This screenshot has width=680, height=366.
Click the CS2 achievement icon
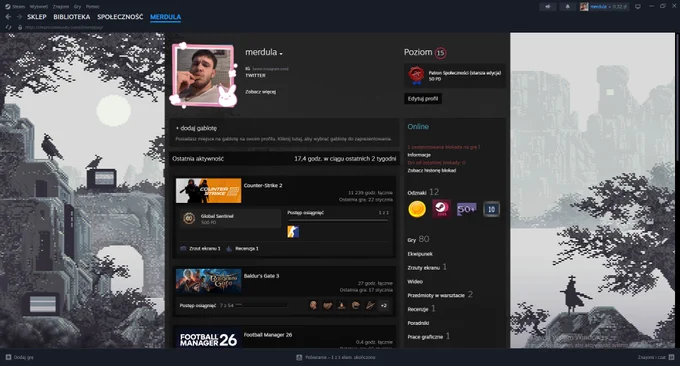pyautogui.click(x=293, y=232)
